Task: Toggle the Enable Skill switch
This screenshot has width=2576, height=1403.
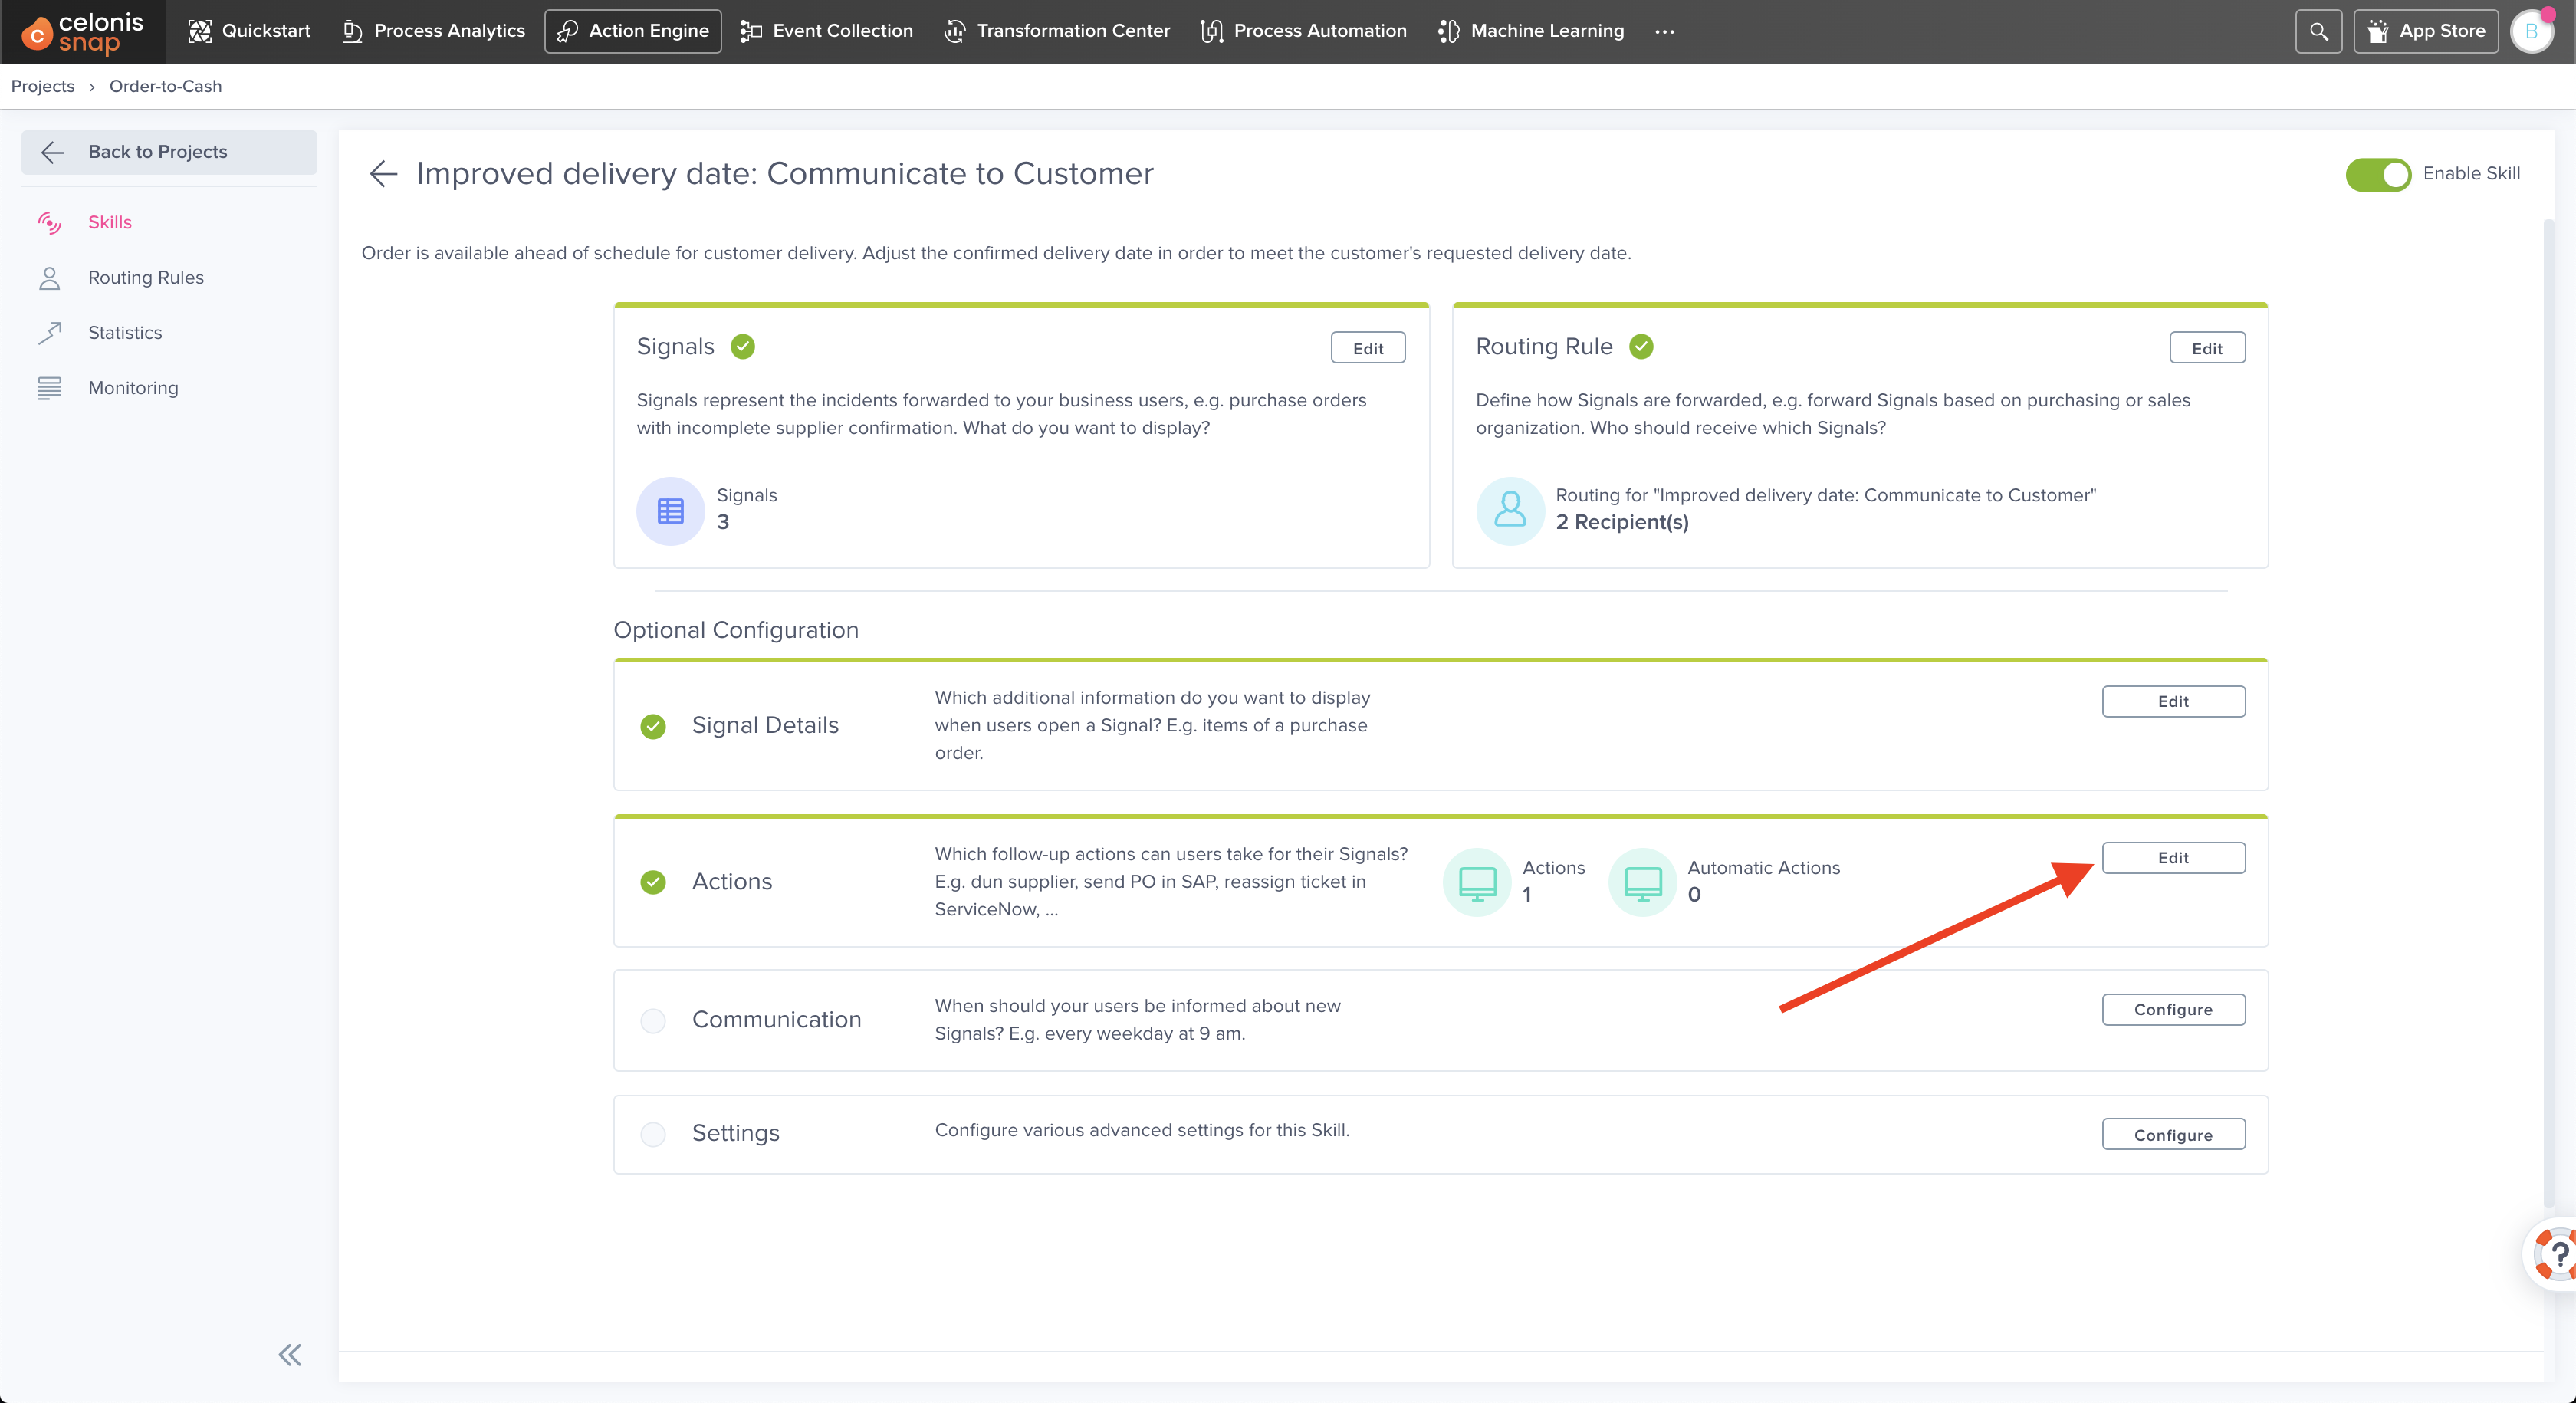Action: pos(2377,172)
